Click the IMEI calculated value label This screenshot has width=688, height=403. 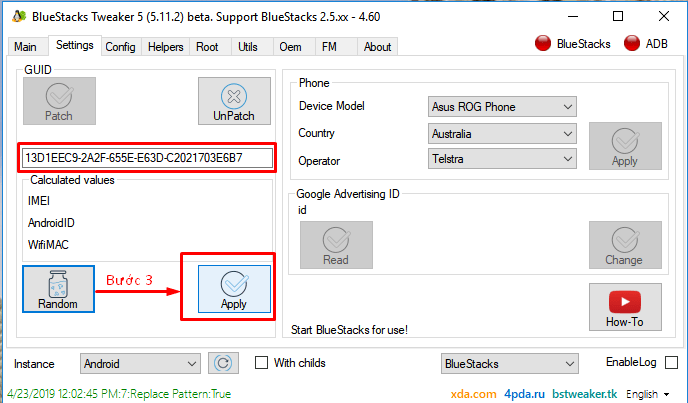(39, 201)
